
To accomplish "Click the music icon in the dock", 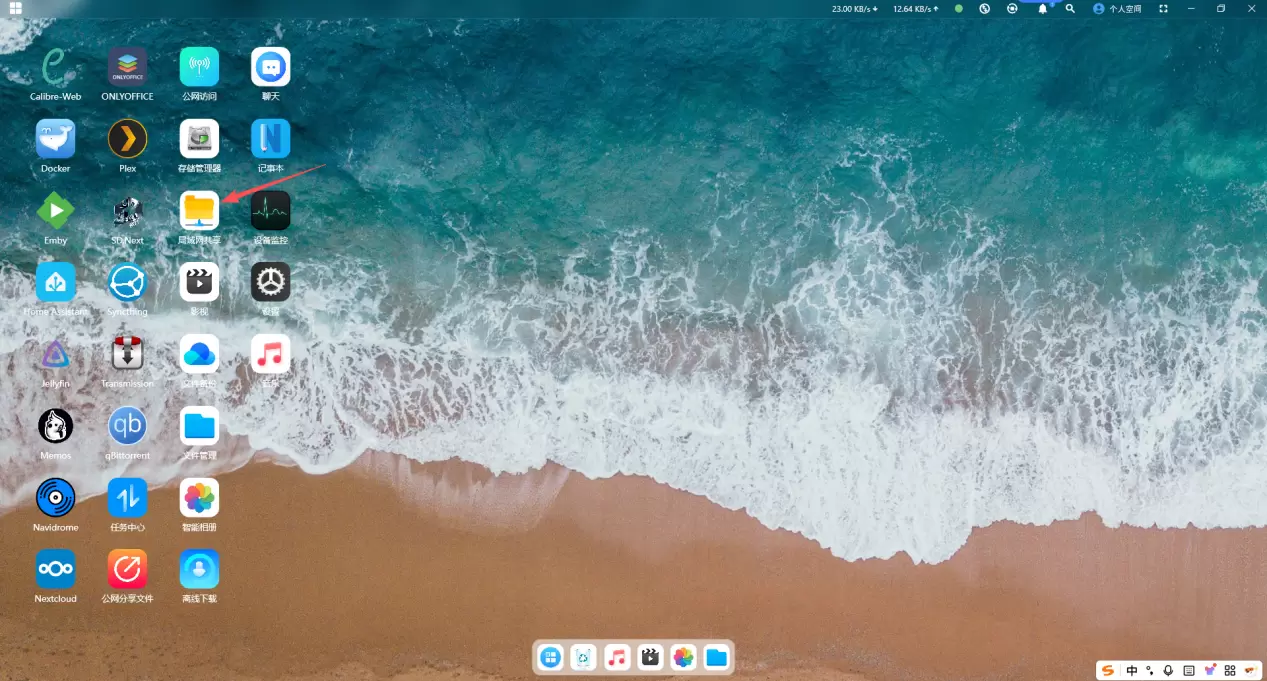I will [x=617, y=657].
